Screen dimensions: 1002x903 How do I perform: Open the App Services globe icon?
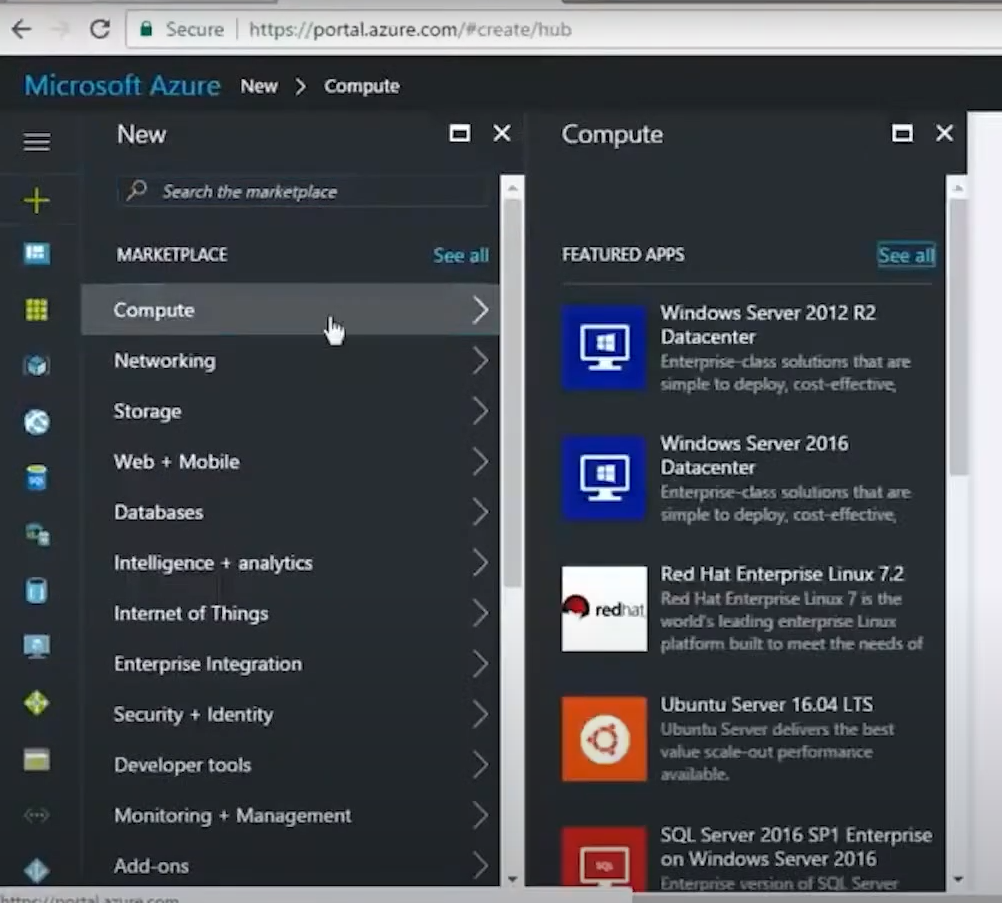[36, 422]
